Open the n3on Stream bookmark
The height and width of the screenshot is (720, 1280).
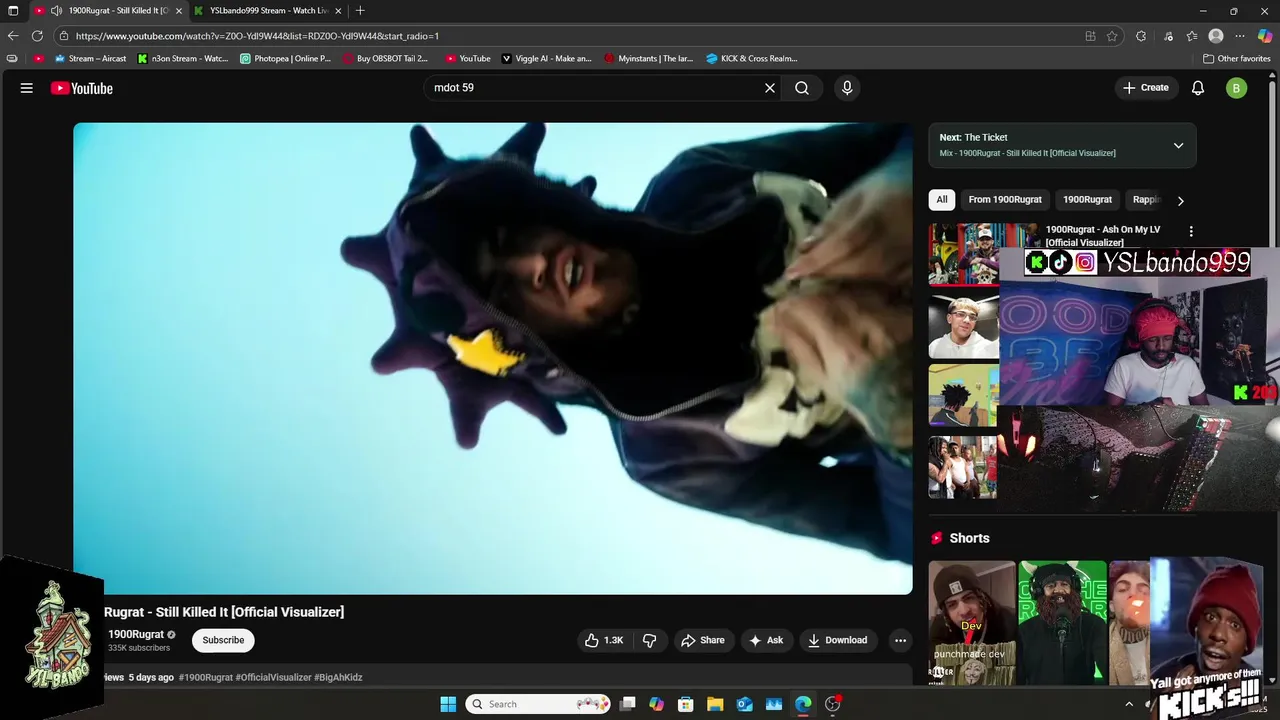click(183, 58)
